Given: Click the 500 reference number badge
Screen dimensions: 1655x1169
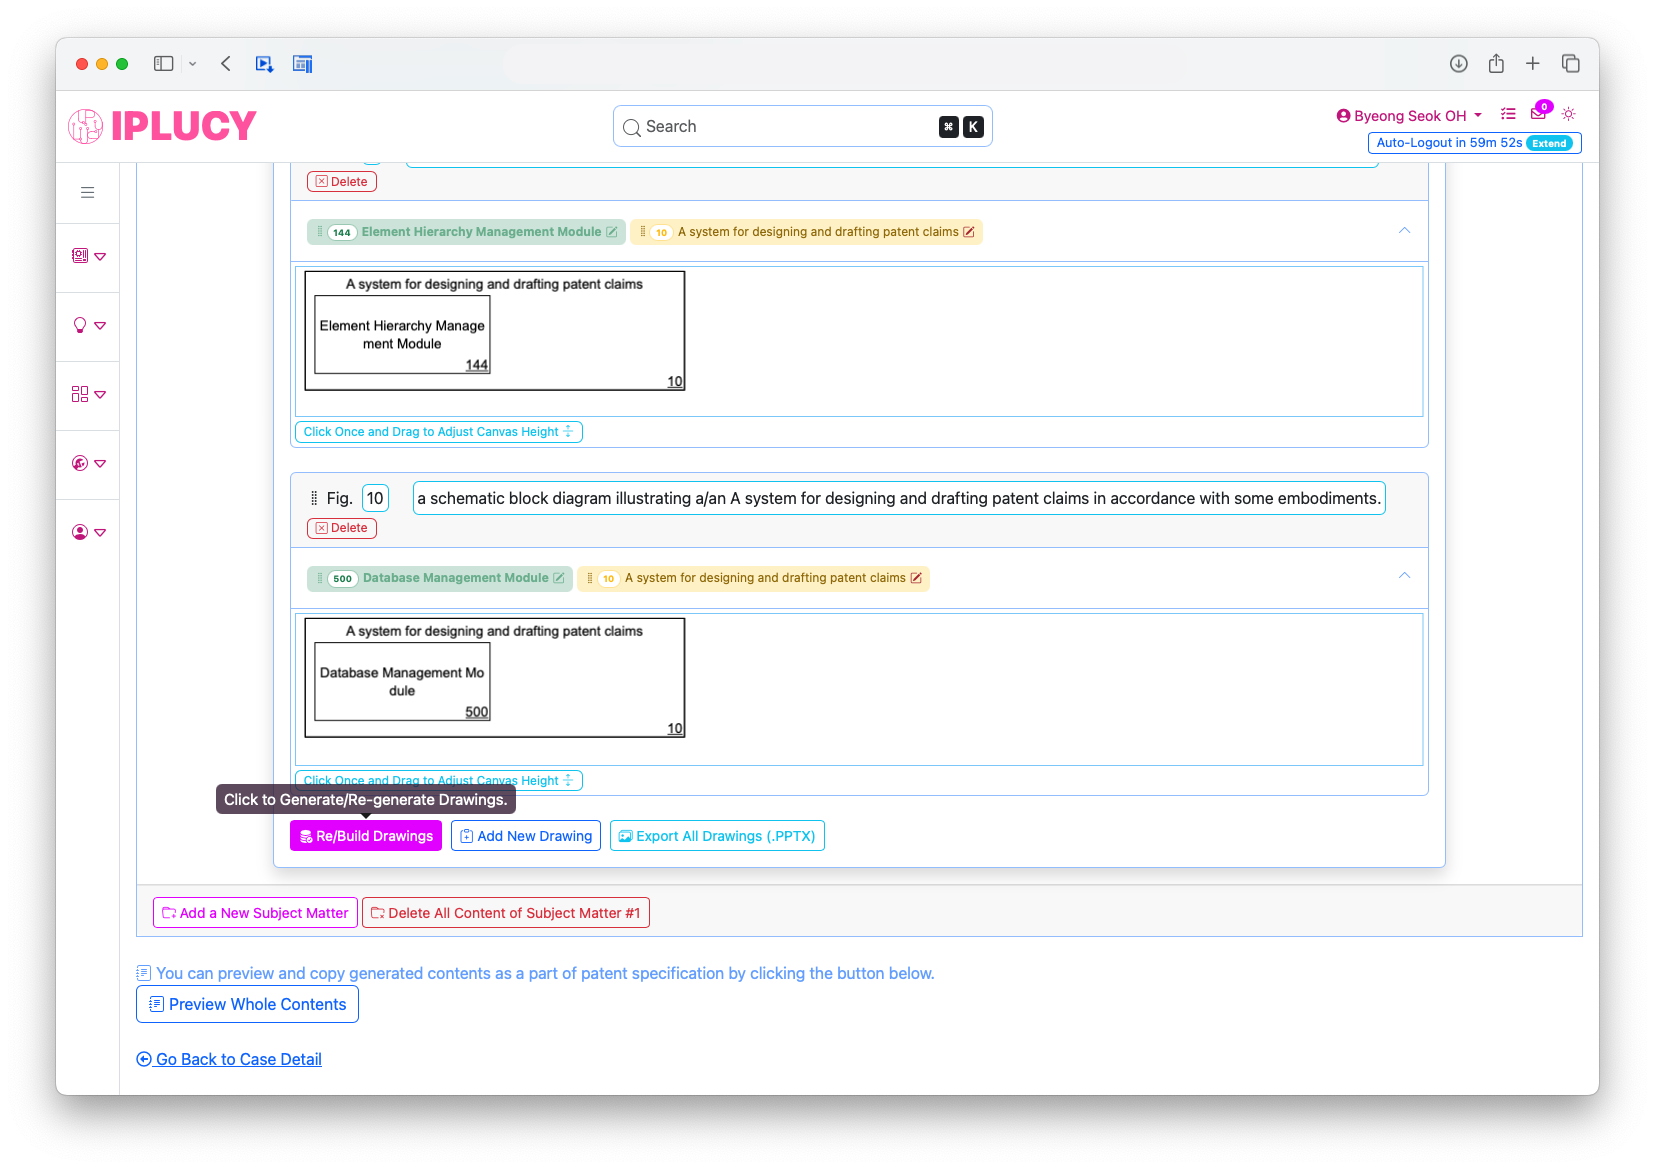Looking at the screenshot, I should pos(343,579).
